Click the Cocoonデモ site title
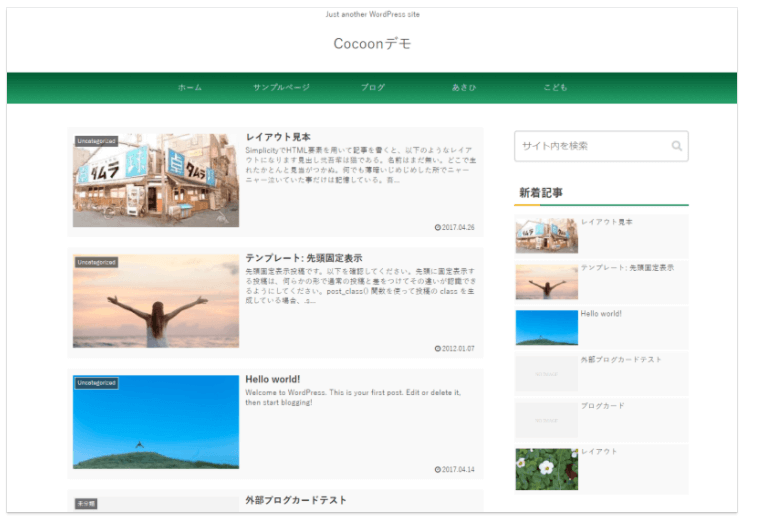763x529 pixels. click(x=372, y=44)
